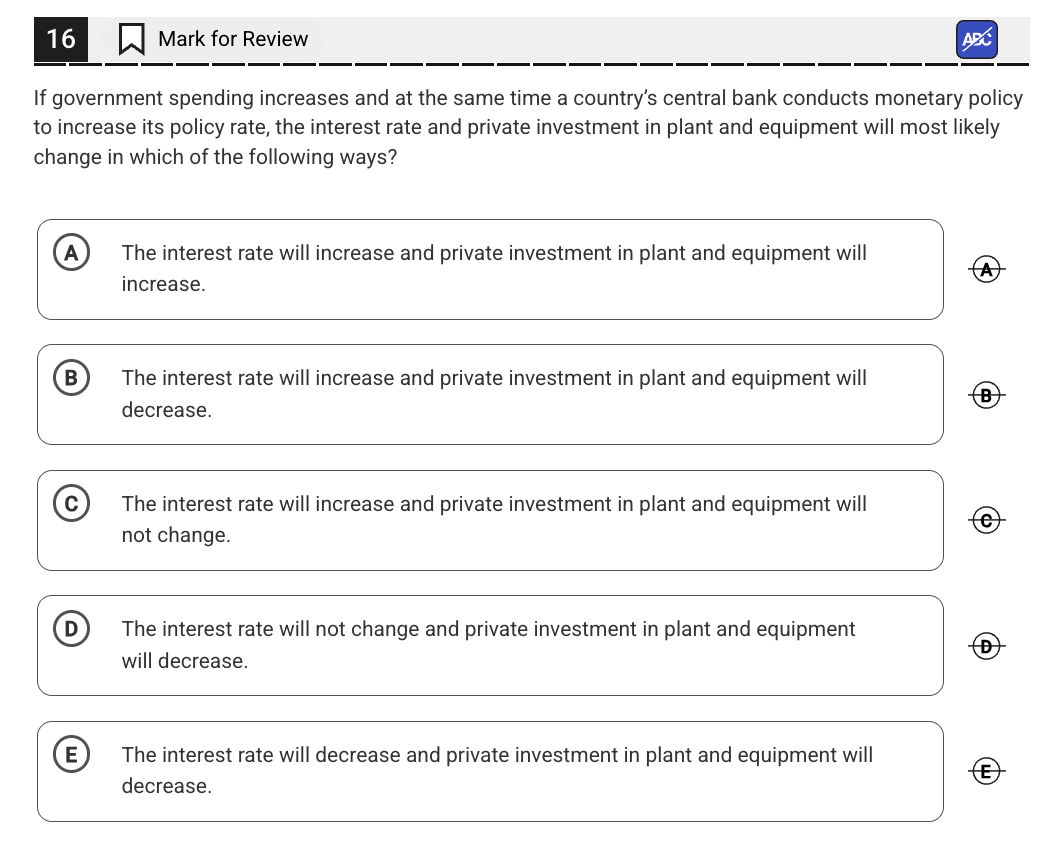Eliminate option E with its crossed-E icon
This screenshot has width=1042, height=848.
pyautogui.click(x=987, y=771)
